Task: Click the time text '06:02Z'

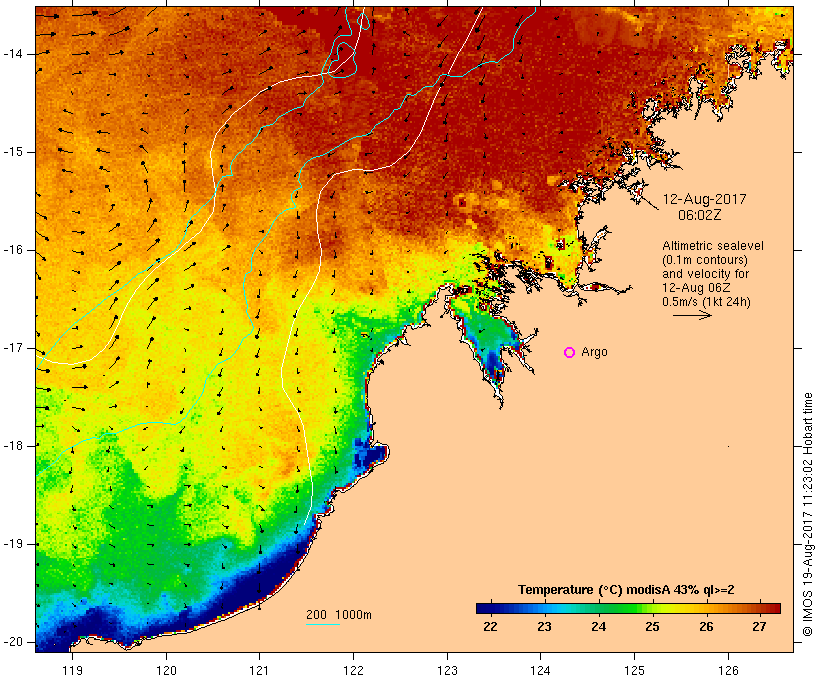Action: (700, 215)
